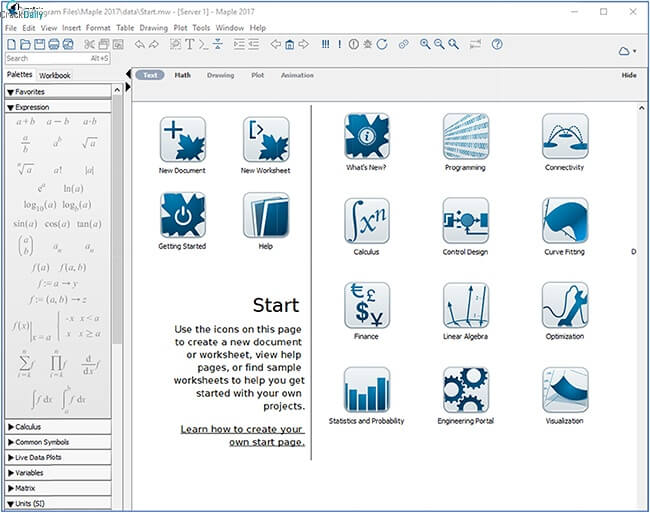Open the Visualization icon
The height and width of the screenshot is (513, 650).
(x=565, y=390)
